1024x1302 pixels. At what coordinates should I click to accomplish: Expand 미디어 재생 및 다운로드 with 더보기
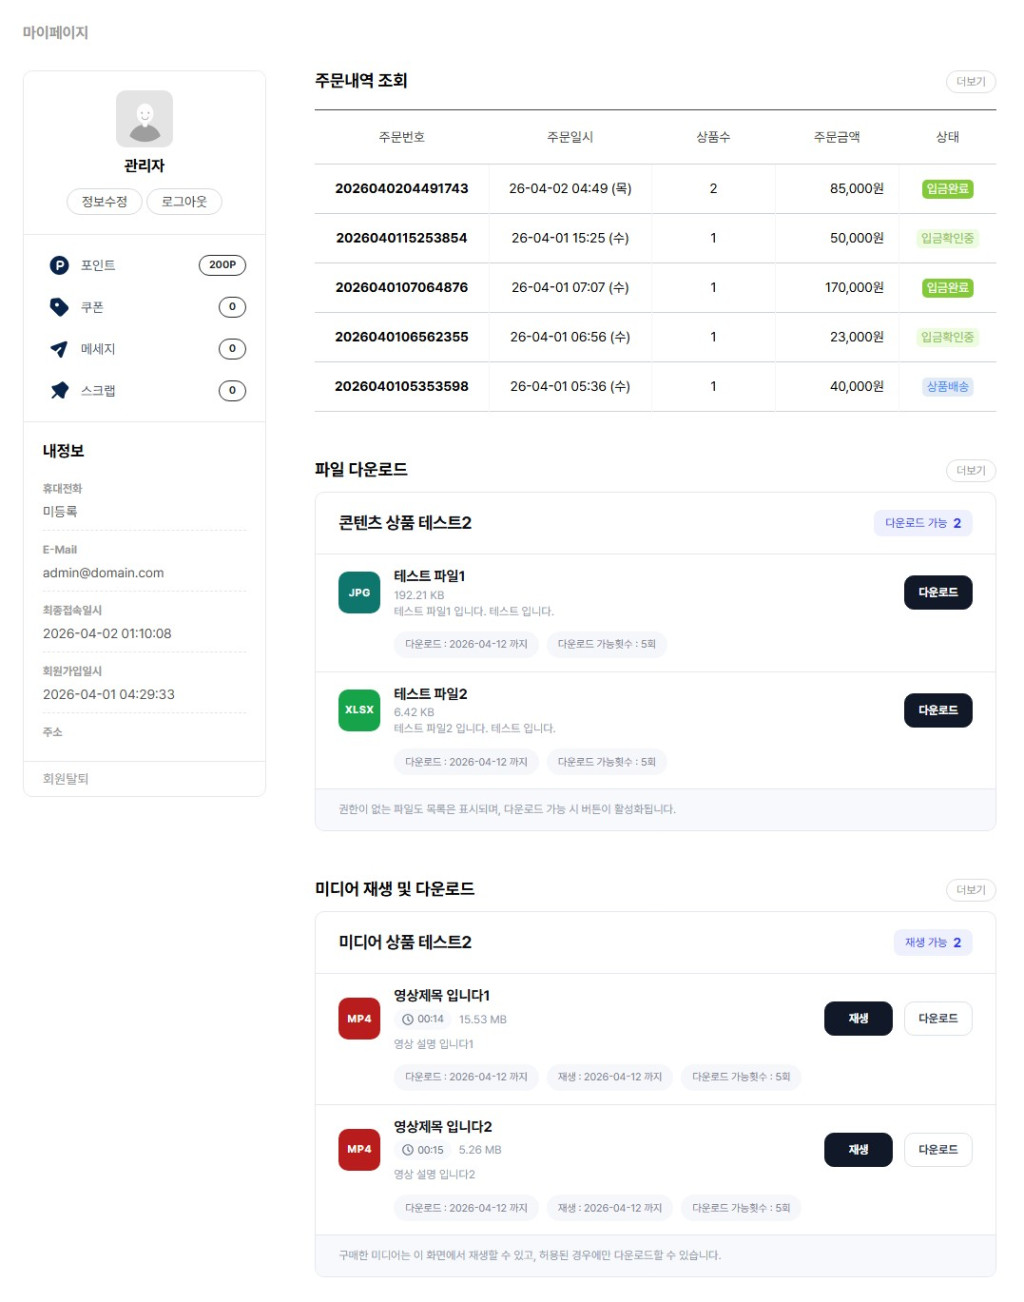(970, 890)
